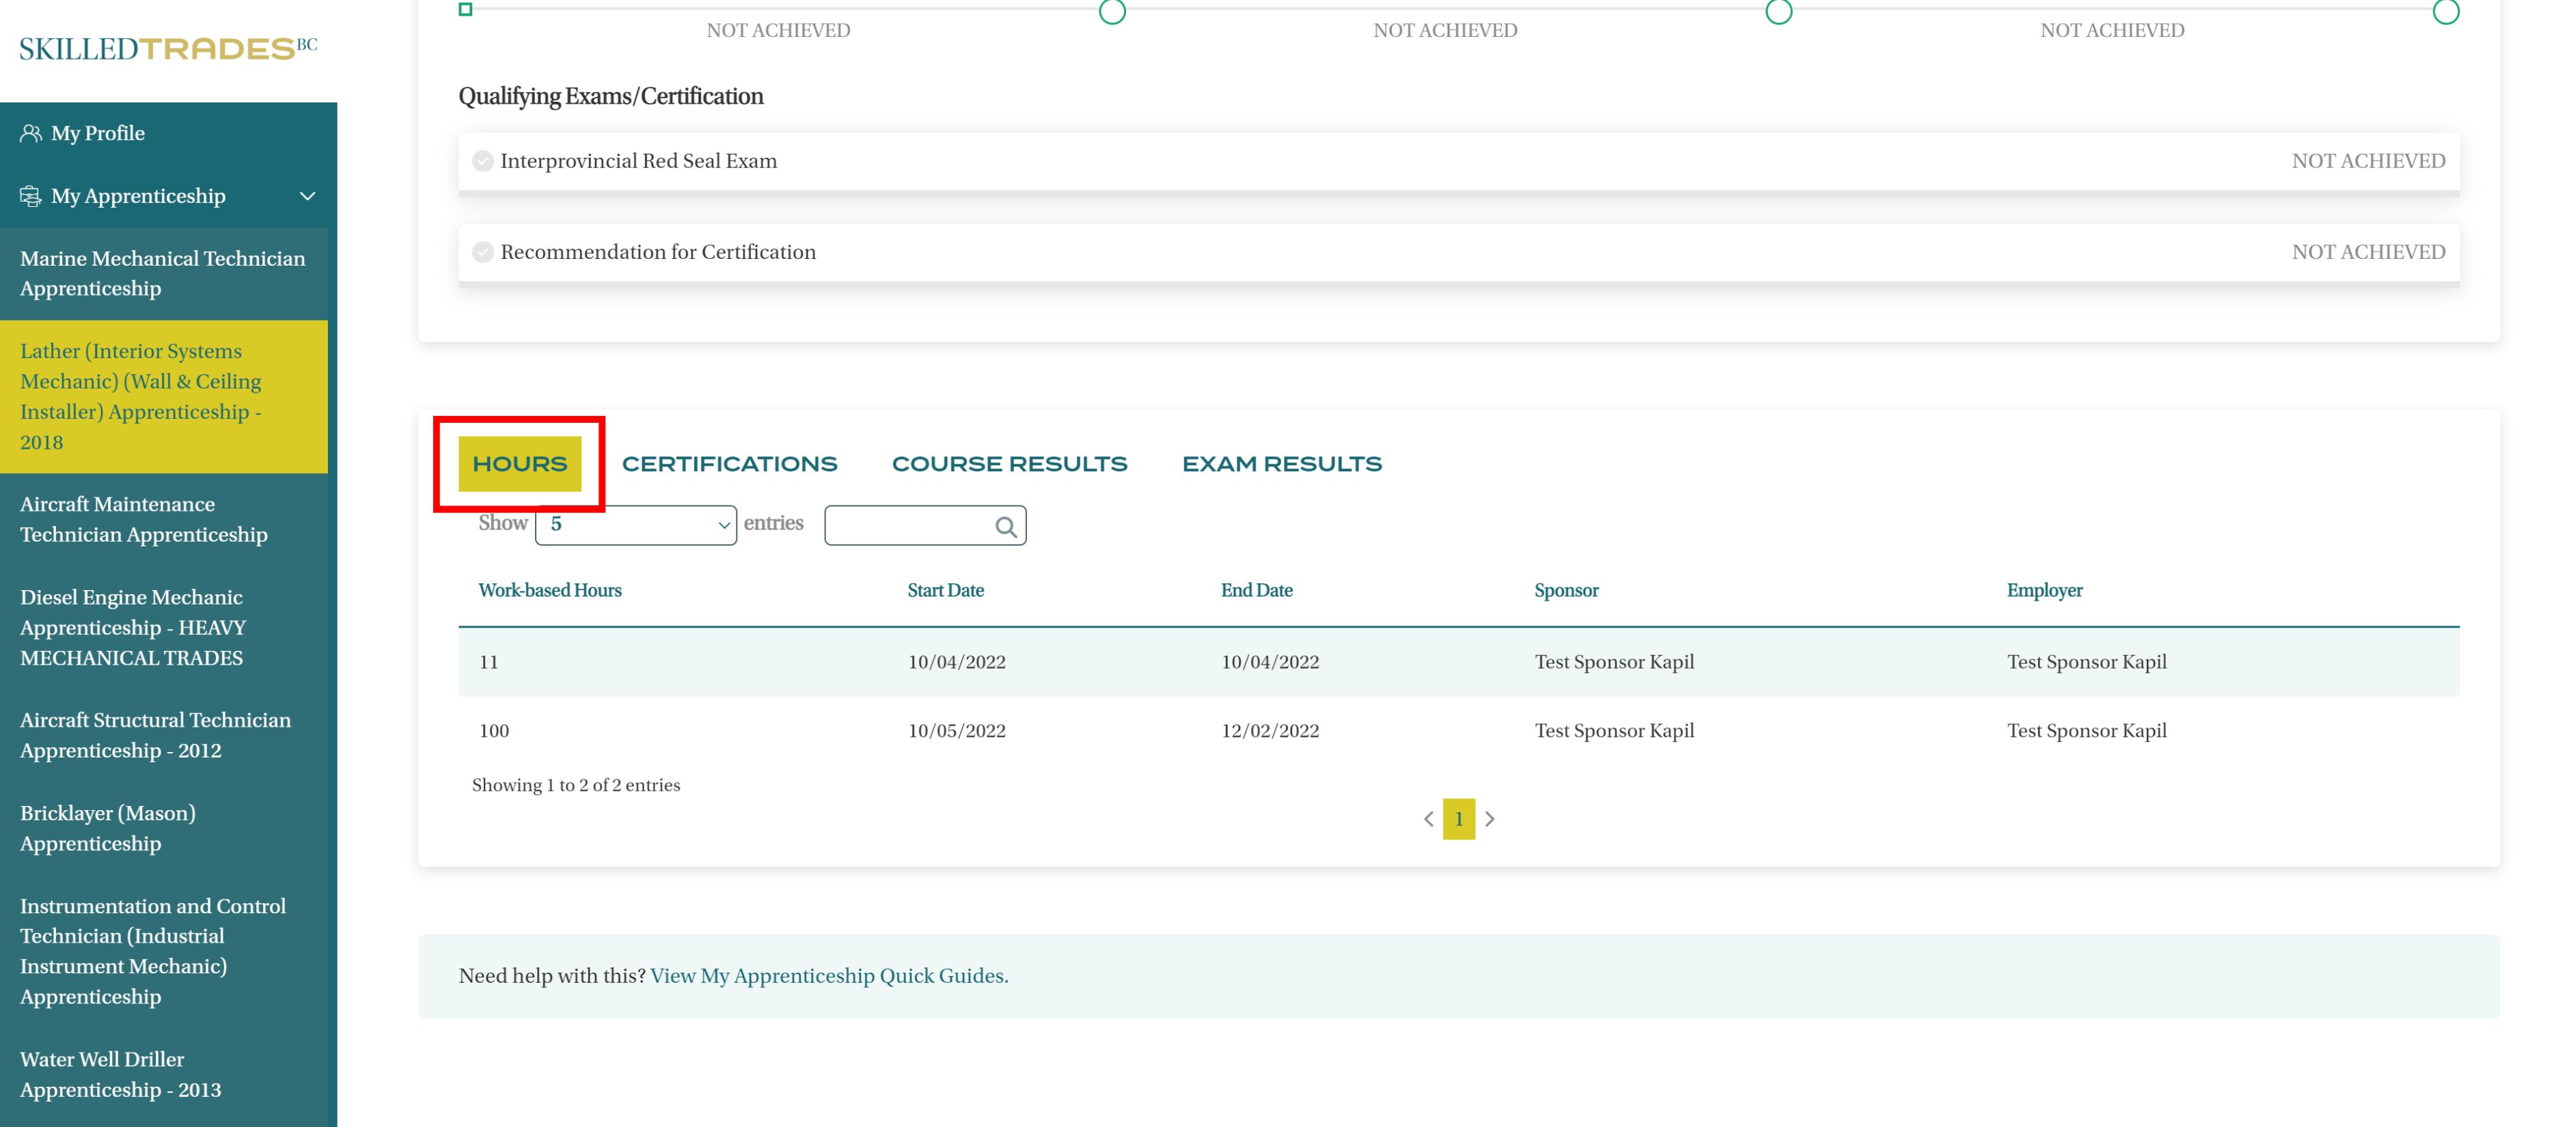Click the first progress milestone circle
Screen dimensions: 2576x1127
1112,12
